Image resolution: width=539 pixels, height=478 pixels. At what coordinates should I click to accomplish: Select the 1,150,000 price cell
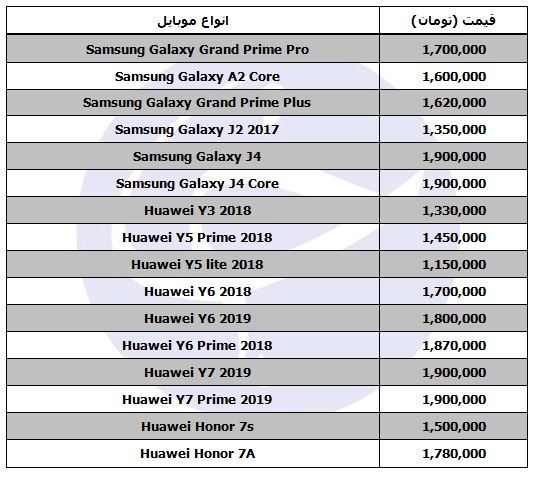(x=454, y=264)
